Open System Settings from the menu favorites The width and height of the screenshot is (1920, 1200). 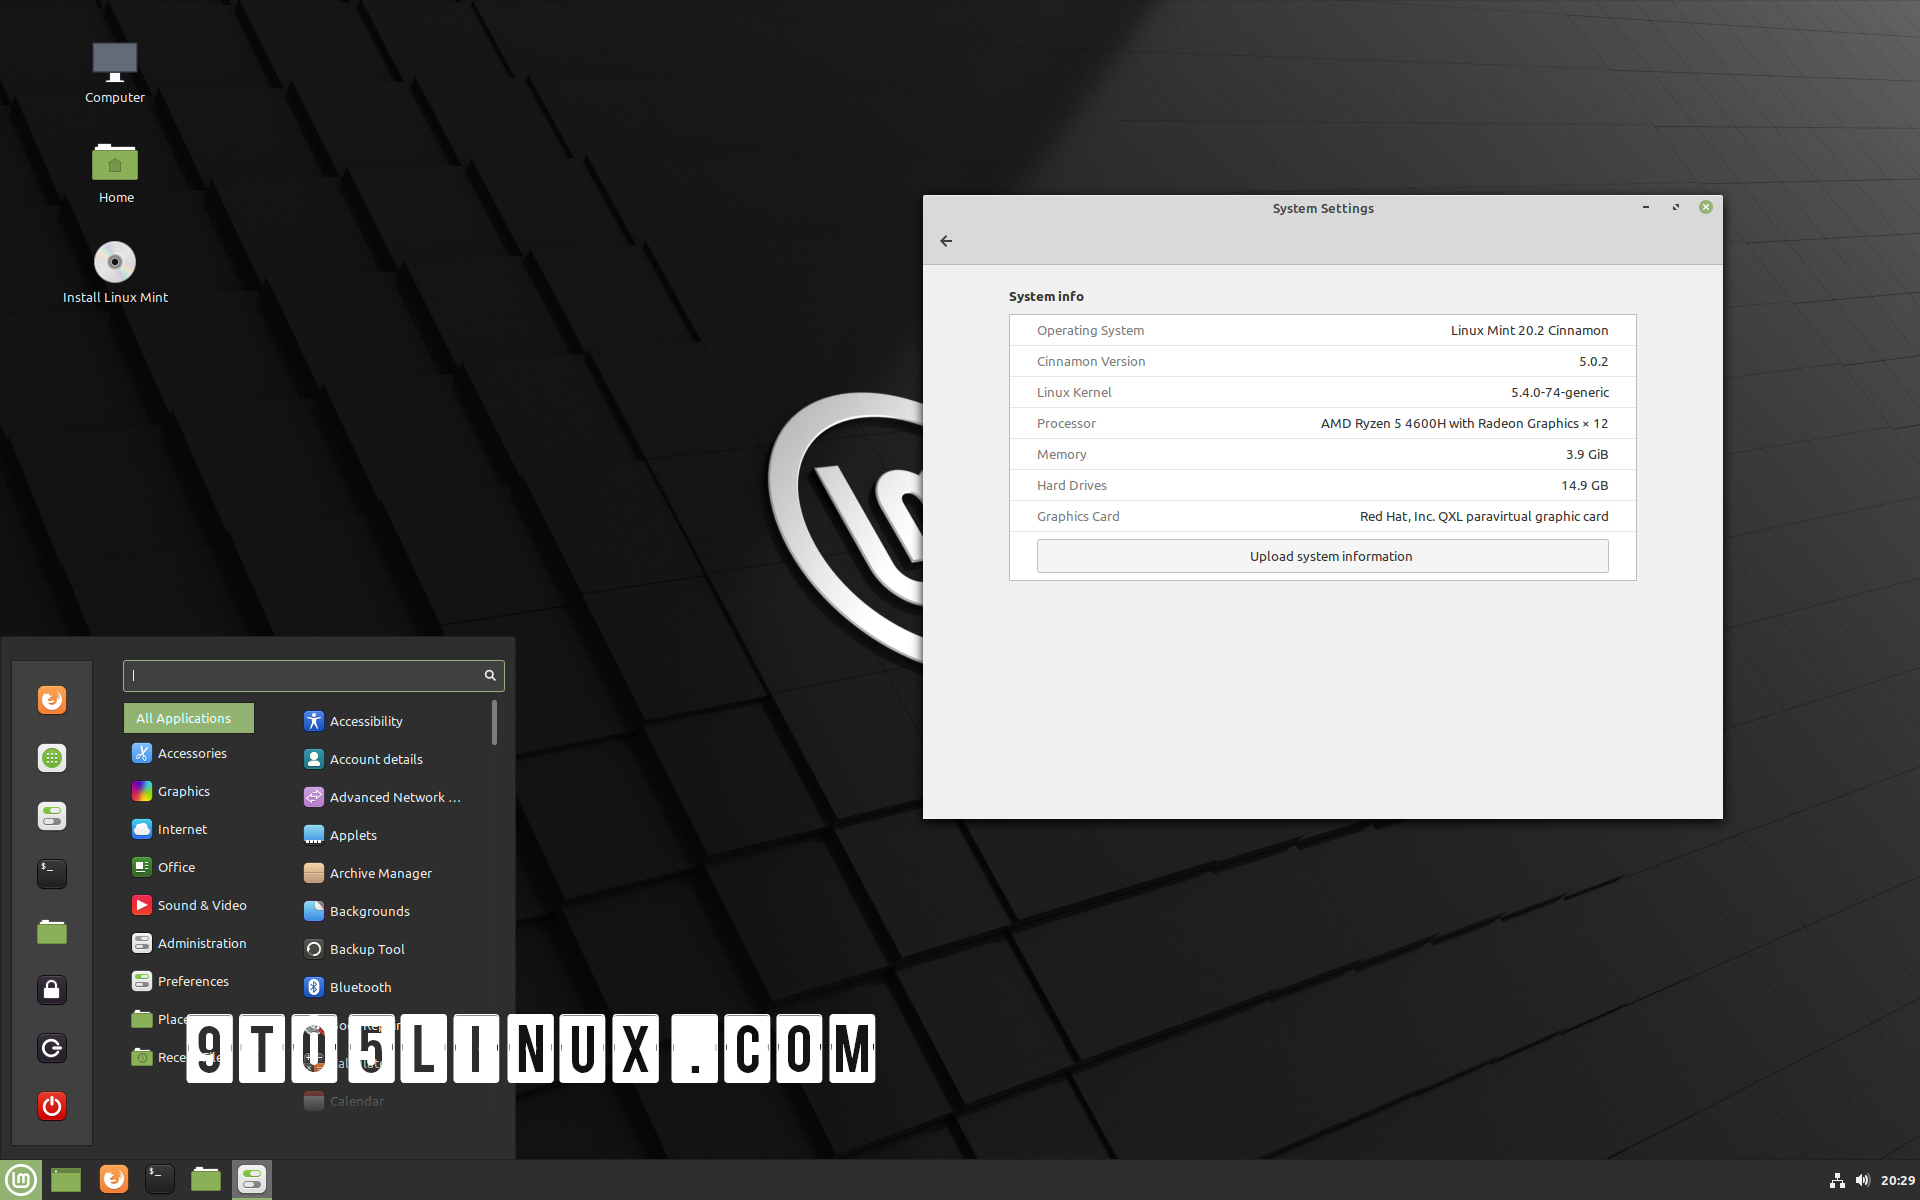[x=51, y=816]
